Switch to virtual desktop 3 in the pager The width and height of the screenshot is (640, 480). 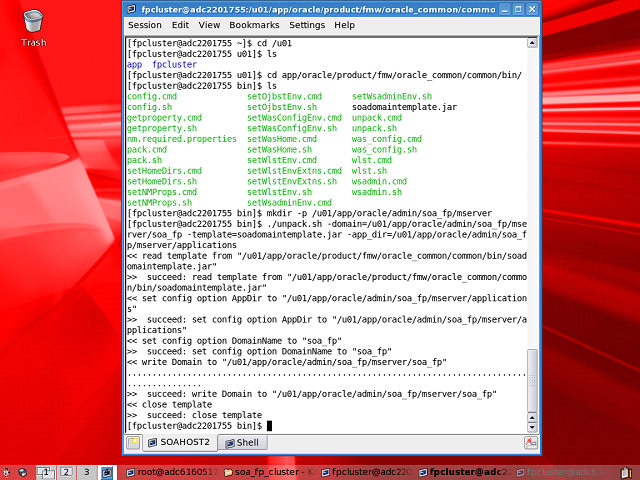pyautogui.click(x=87, y=473)
